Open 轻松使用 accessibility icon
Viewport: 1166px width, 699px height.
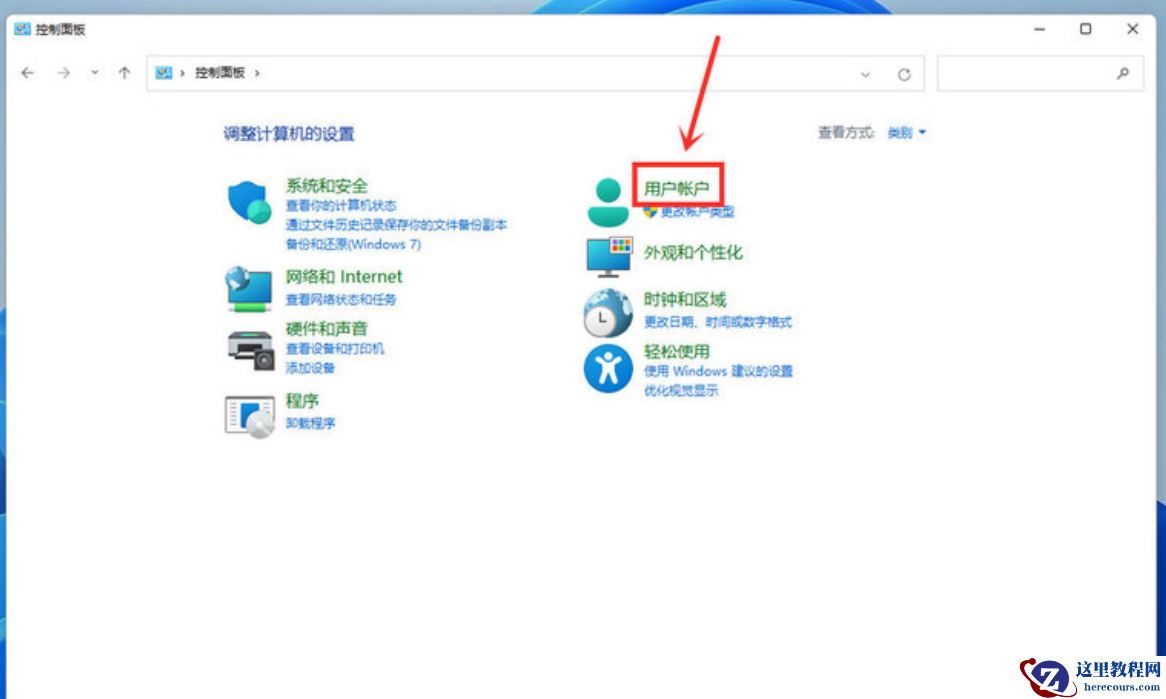tap(606, 367)
